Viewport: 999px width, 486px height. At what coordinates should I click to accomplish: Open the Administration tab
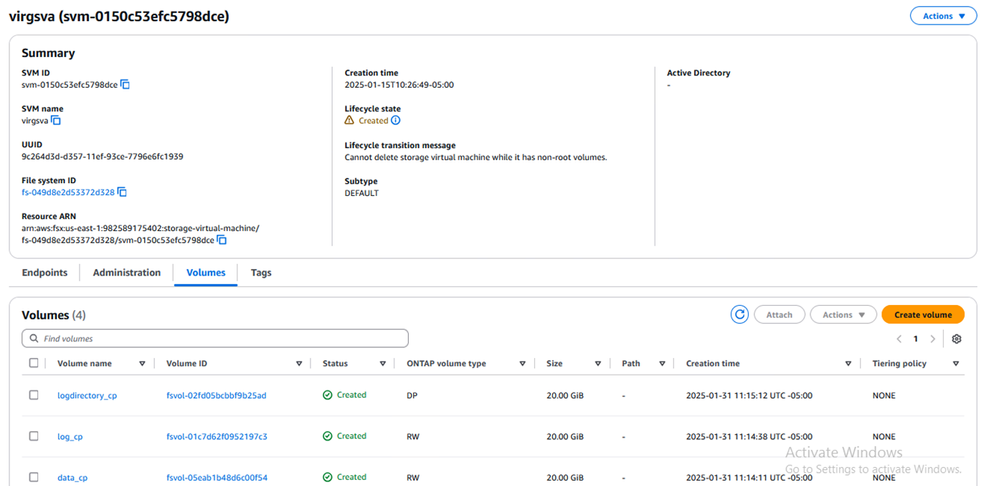click(x=127, y=273)
